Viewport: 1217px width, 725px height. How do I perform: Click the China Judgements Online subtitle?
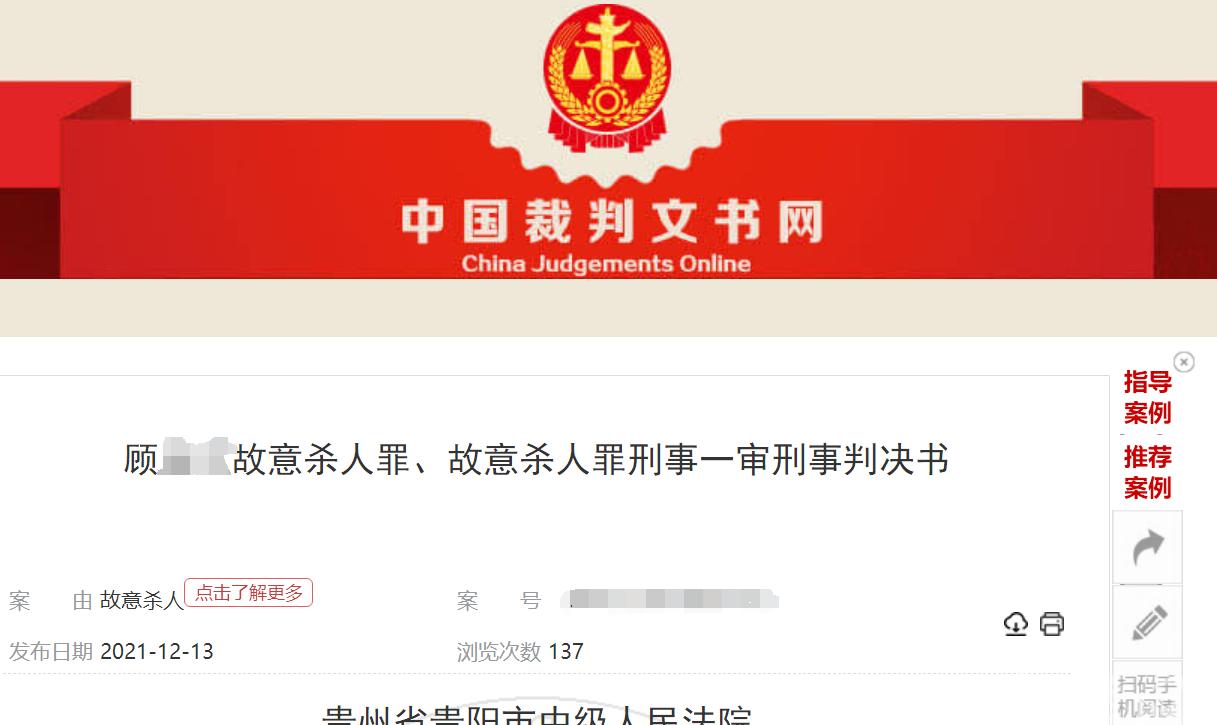point(606,265)
